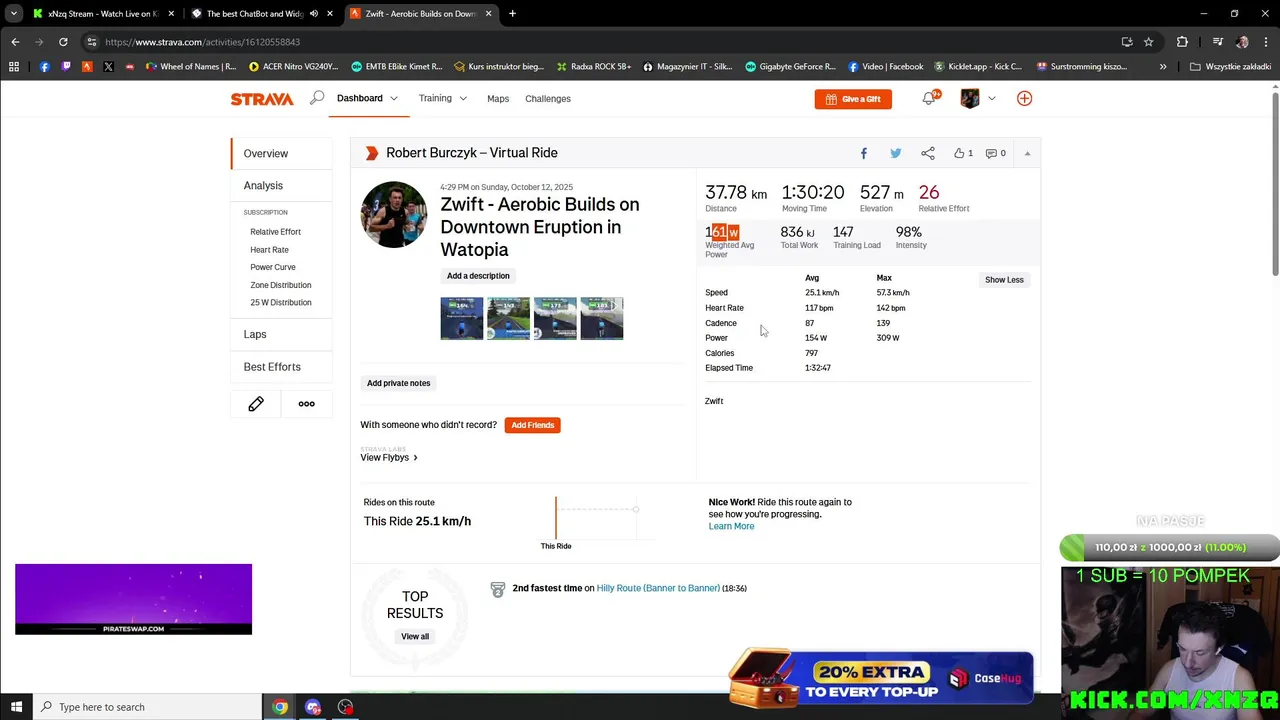Viewport: 1280px width, 720px height.
Task: Click the Strava logo in header
Action: 262,99
